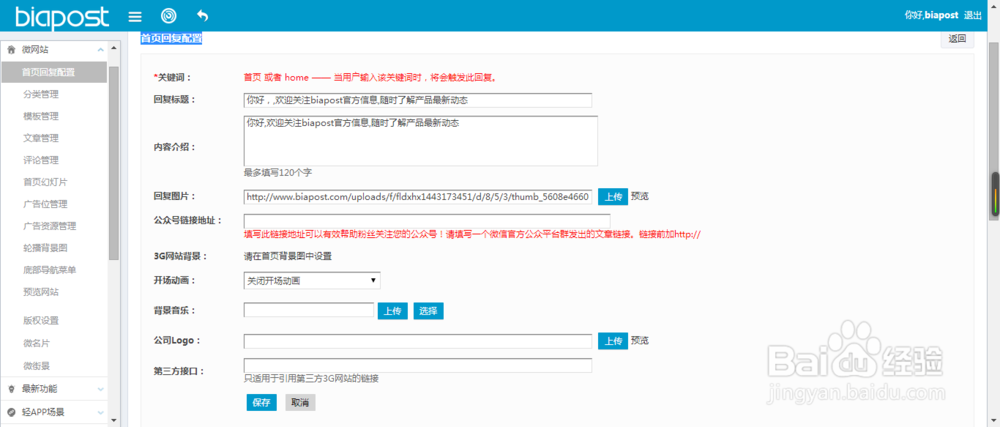Open 预览网站 in sidebar
Image resolution: width=1000 pixels, height=427 pixels.
pos(41,292)
